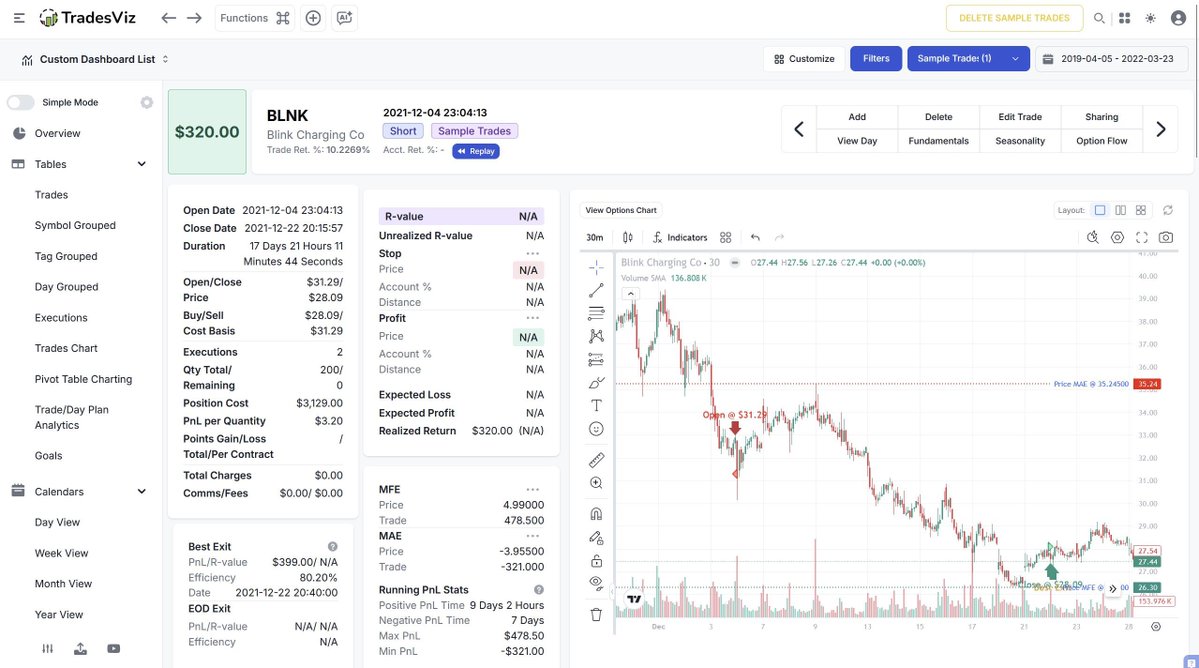The height and width of the screenshot is (668, 1199).
Task: Open the search magnifier icon
Action: tap(1099, 18)
